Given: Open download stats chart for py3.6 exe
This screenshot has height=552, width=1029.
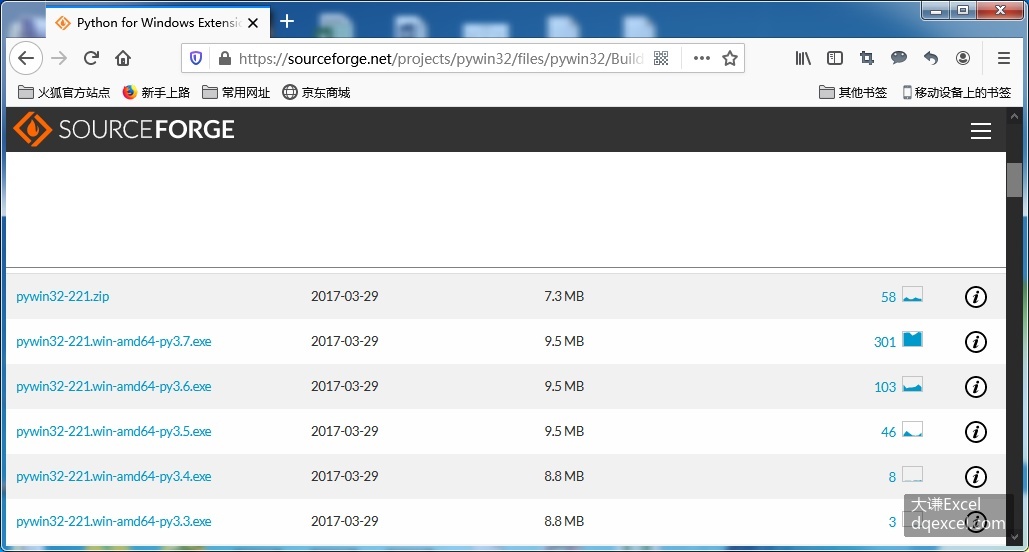Looking at the screenshot, I should tap(912, 384).
